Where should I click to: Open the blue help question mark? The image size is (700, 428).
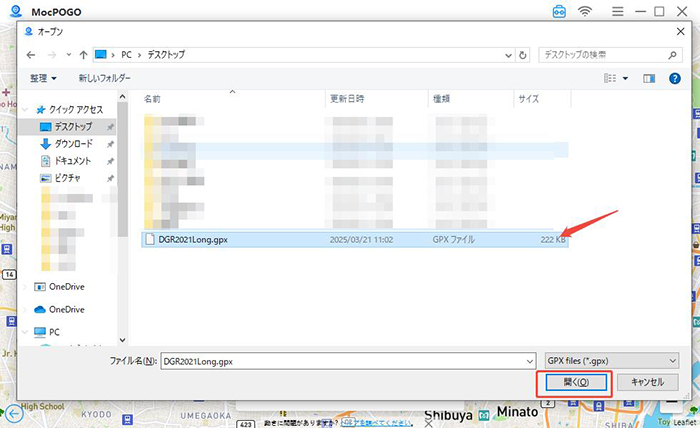pos(675,79)
